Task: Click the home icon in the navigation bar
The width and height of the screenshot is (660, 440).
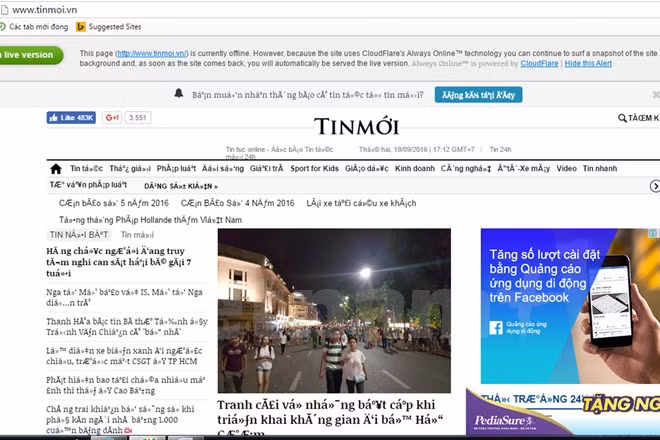Action: [x=56, y=169]
